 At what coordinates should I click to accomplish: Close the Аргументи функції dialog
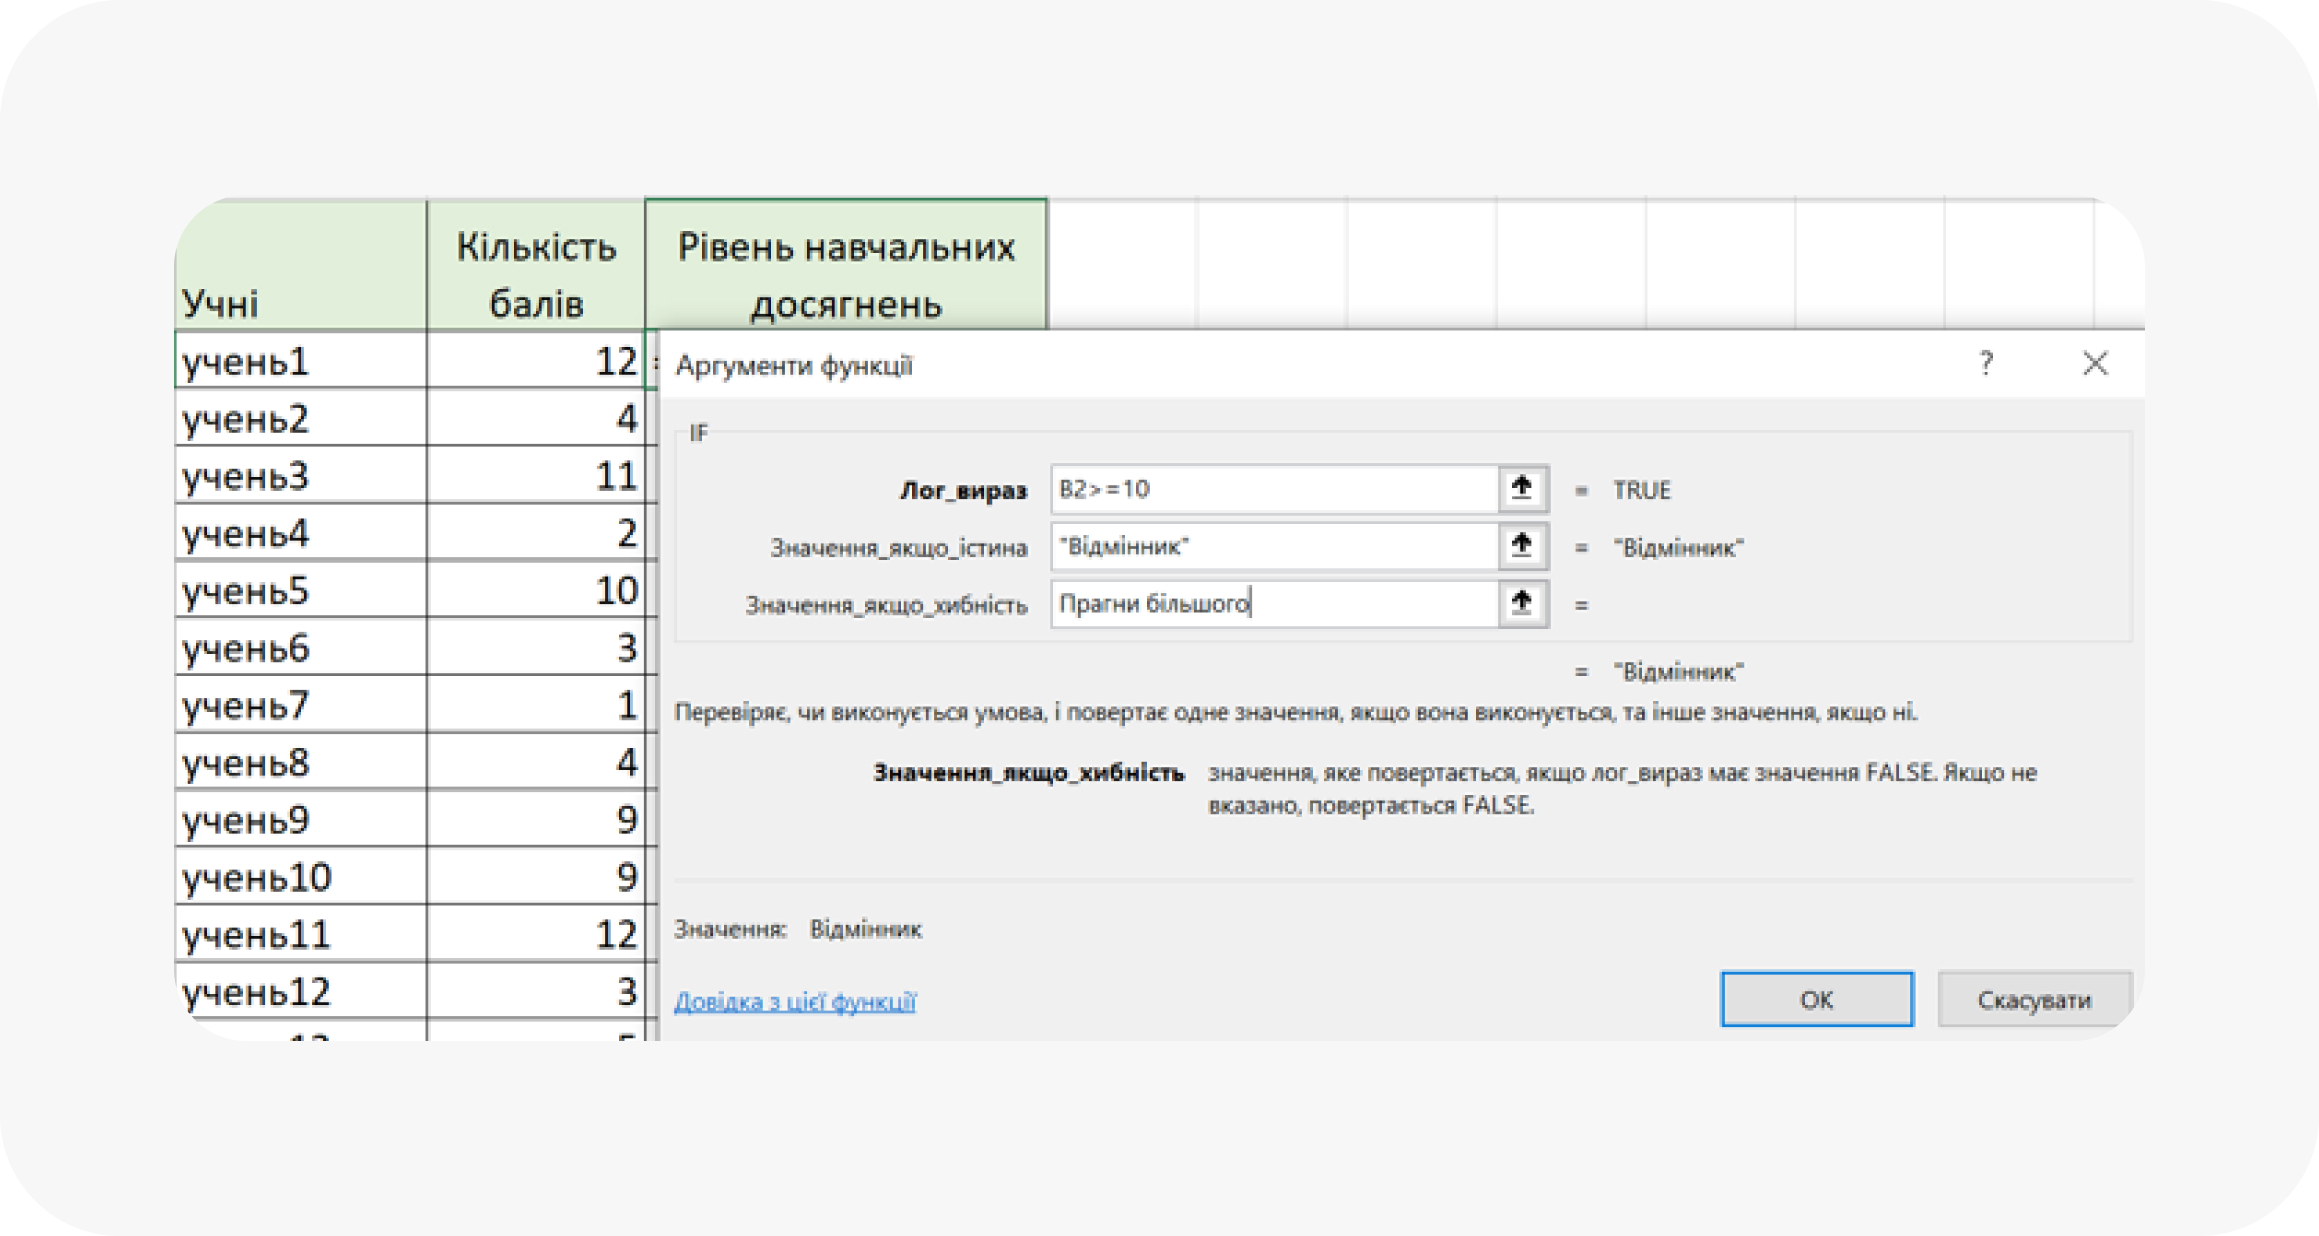(2095, 364)
